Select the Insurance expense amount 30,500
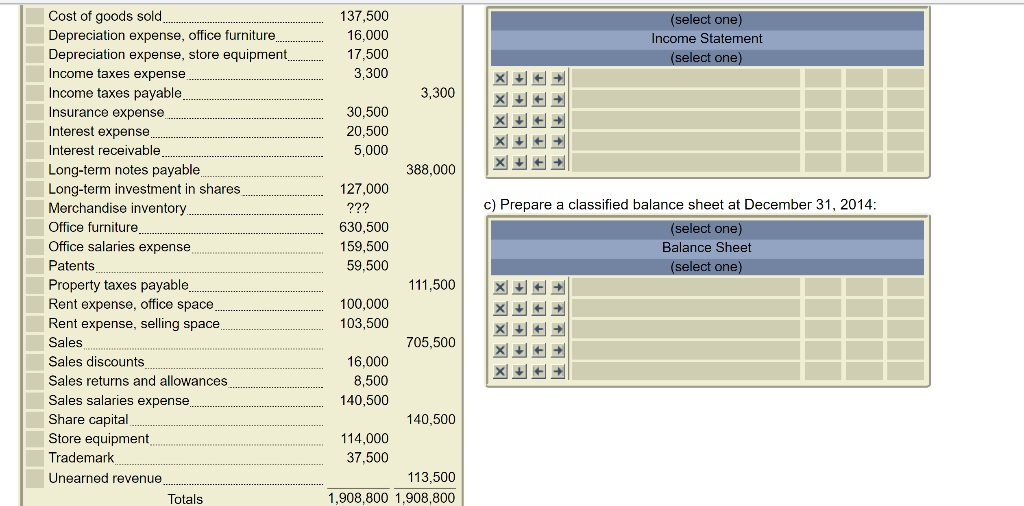The image size is (1024, 506). pyautogui.click(x=367, y=112)
